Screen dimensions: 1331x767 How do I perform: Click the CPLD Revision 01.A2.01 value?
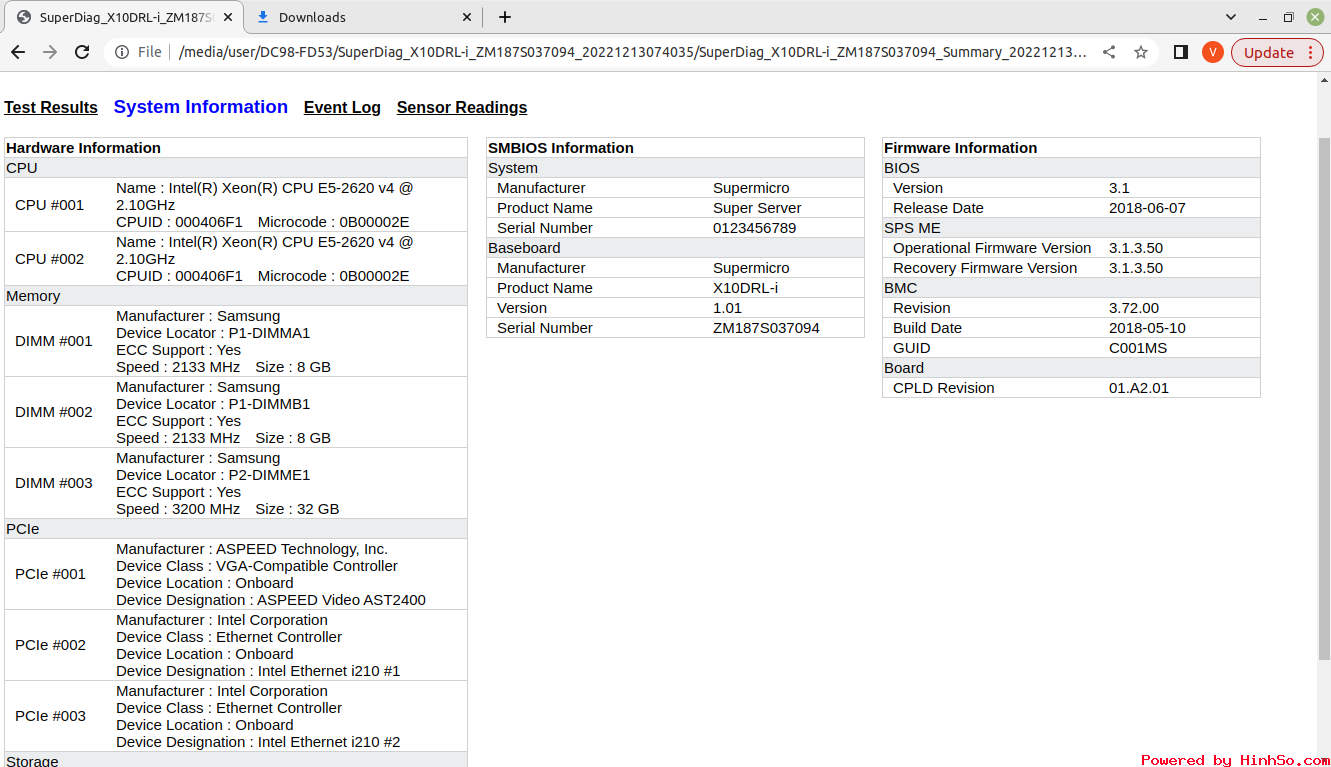point(1139,388)
